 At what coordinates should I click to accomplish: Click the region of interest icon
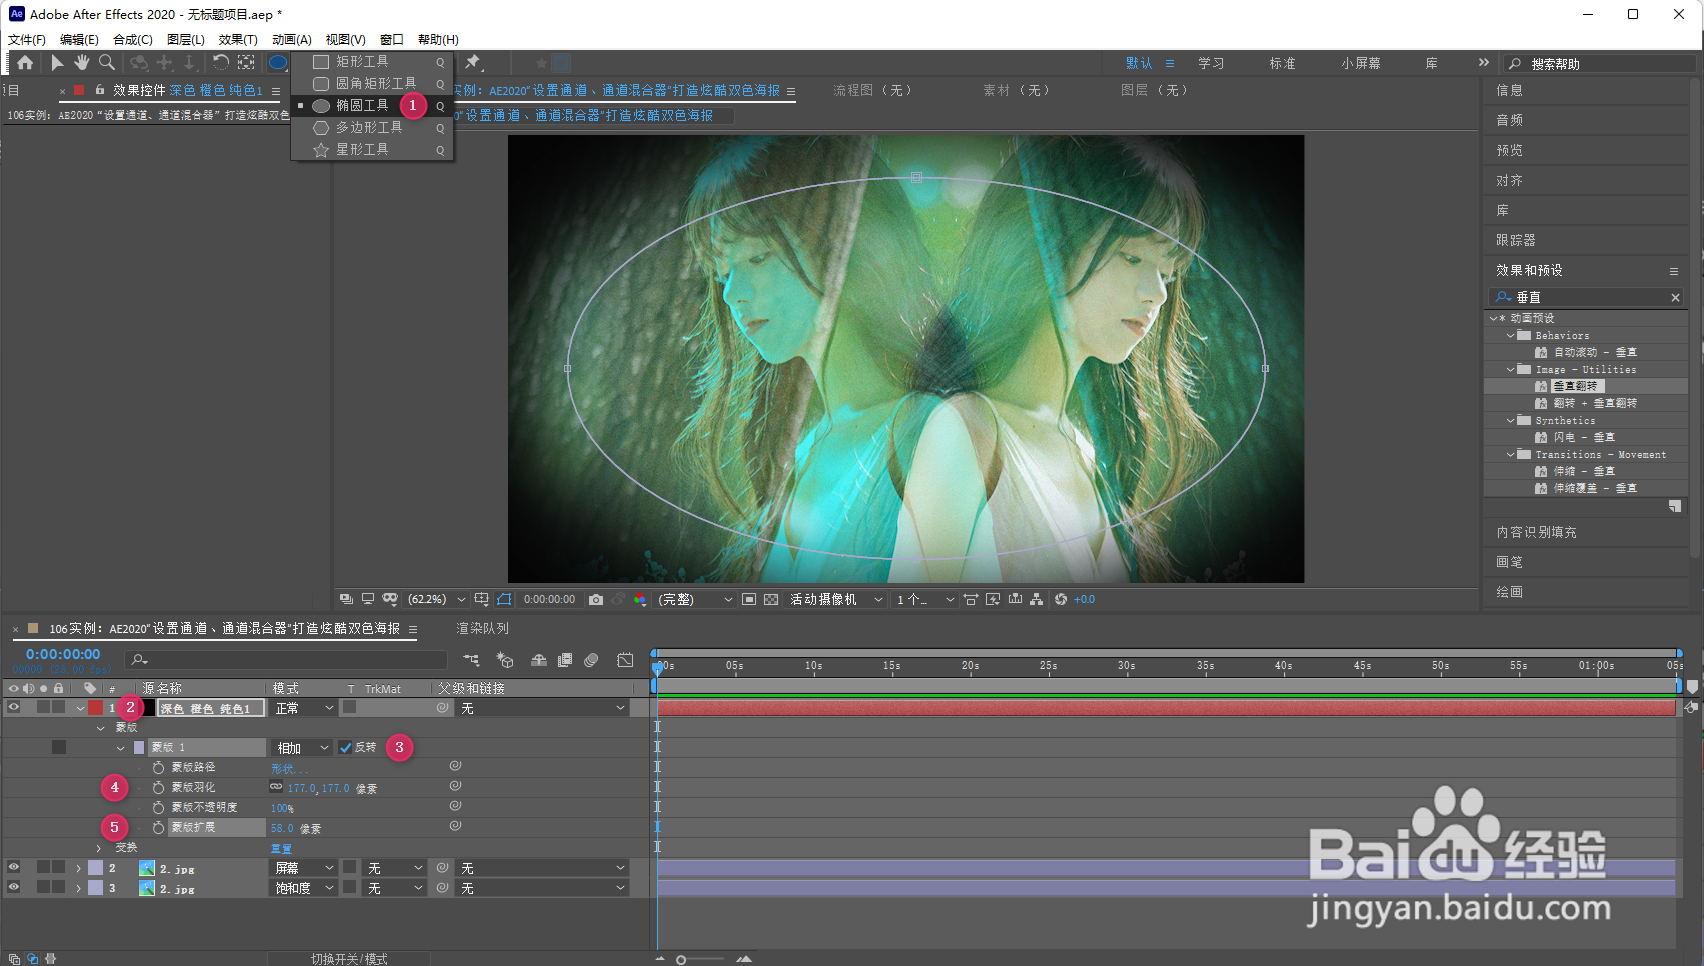pos(749,600)
